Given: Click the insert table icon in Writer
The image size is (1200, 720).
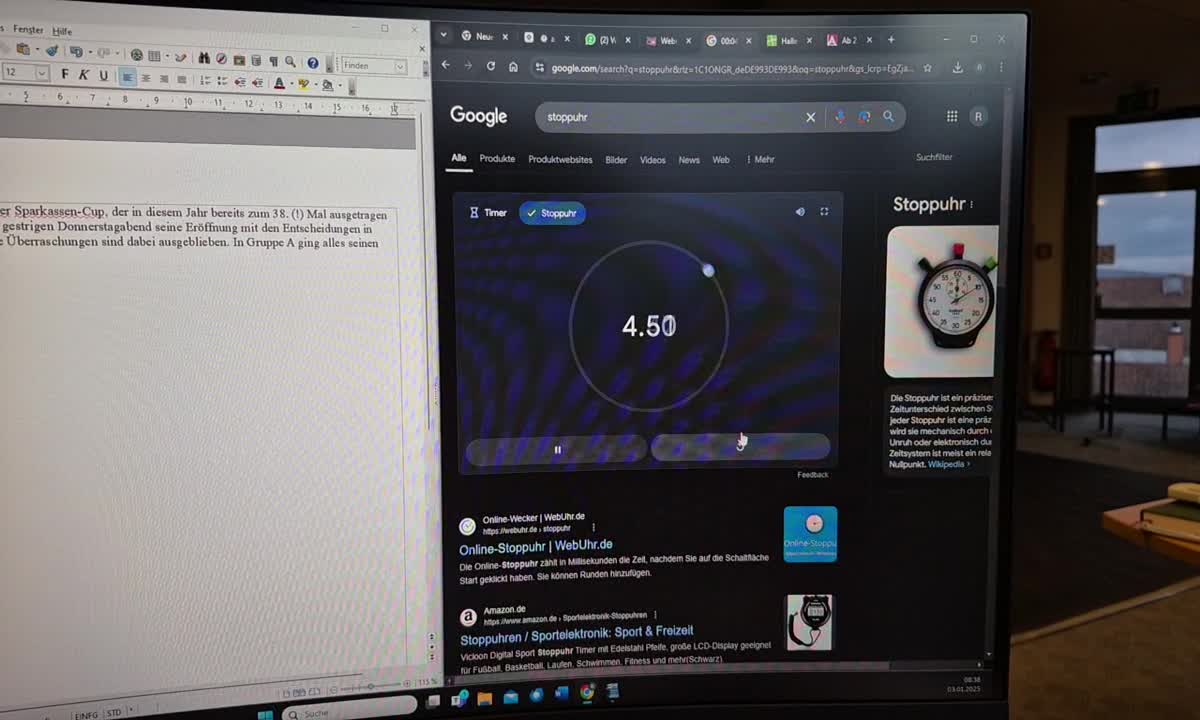Looking at the screenshot, I should [154, 56].
